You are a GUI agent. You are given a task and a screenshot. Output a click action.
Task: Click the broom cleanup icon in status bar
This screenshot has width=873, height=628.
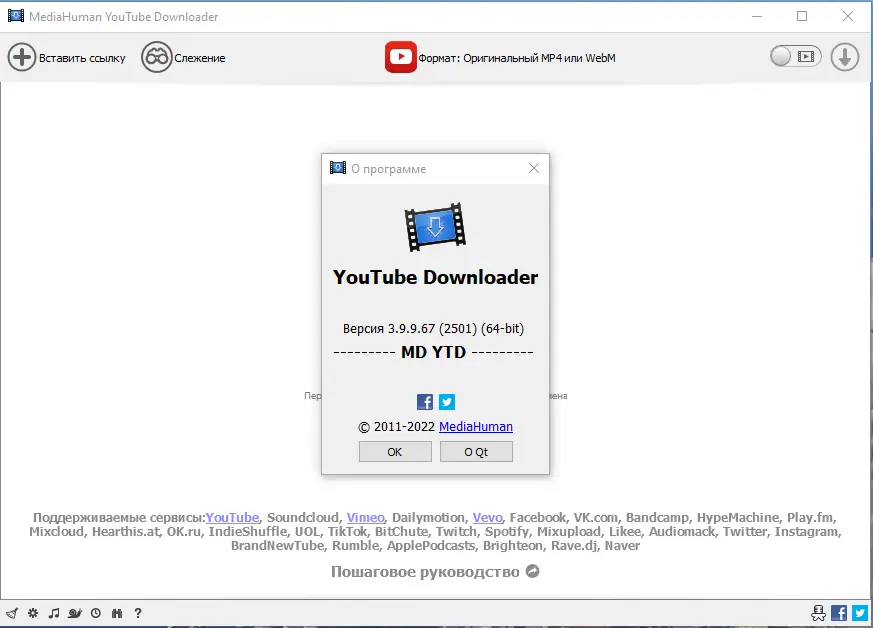(x=12, y=612)
